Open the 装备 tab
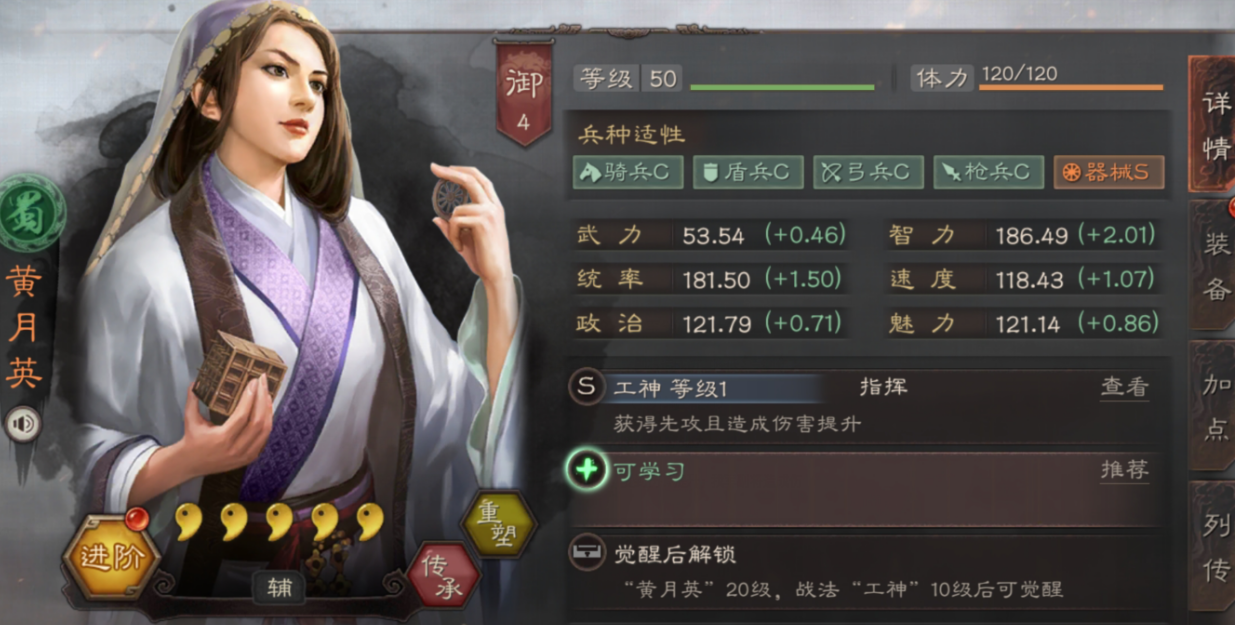The image size is (1235, 625). pyautogui.click(x=1214, y=265)
